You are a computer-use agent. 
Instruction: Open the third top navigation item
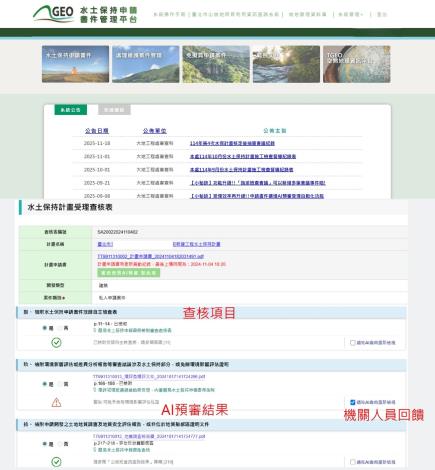tap(307, 14)
